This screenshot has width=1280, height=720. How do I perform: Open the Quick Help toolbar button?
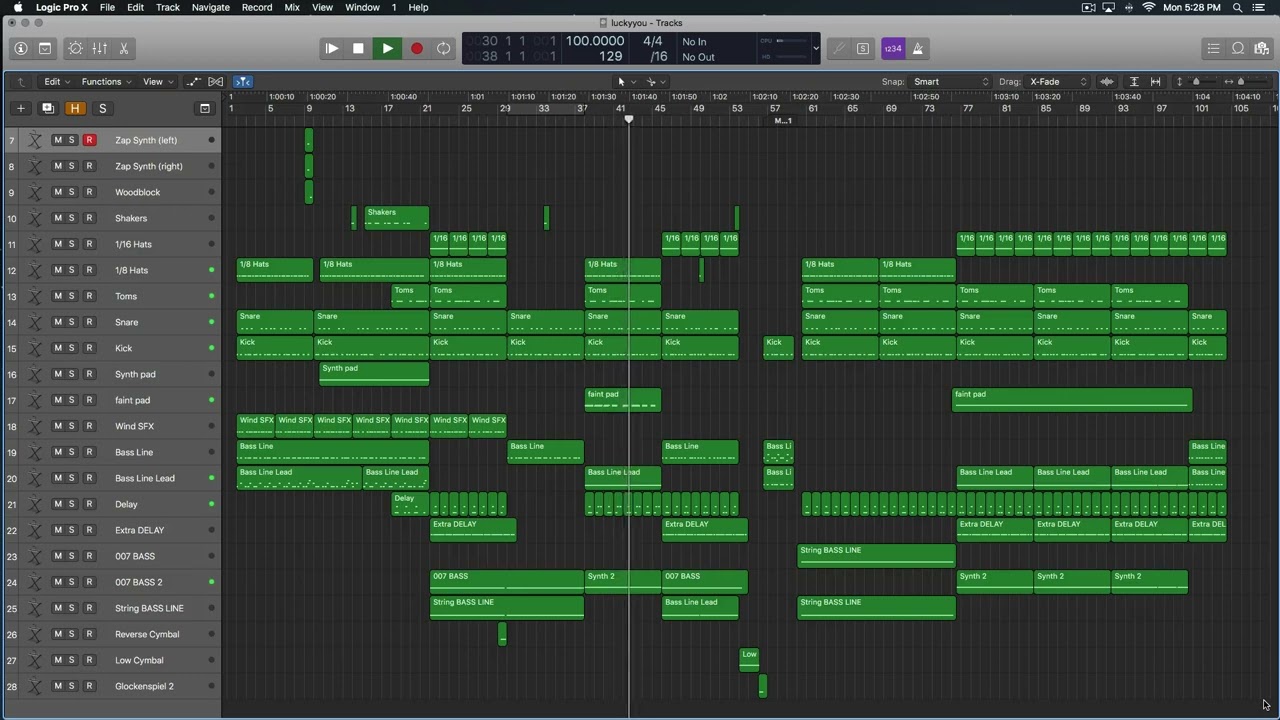click(45, 48)
